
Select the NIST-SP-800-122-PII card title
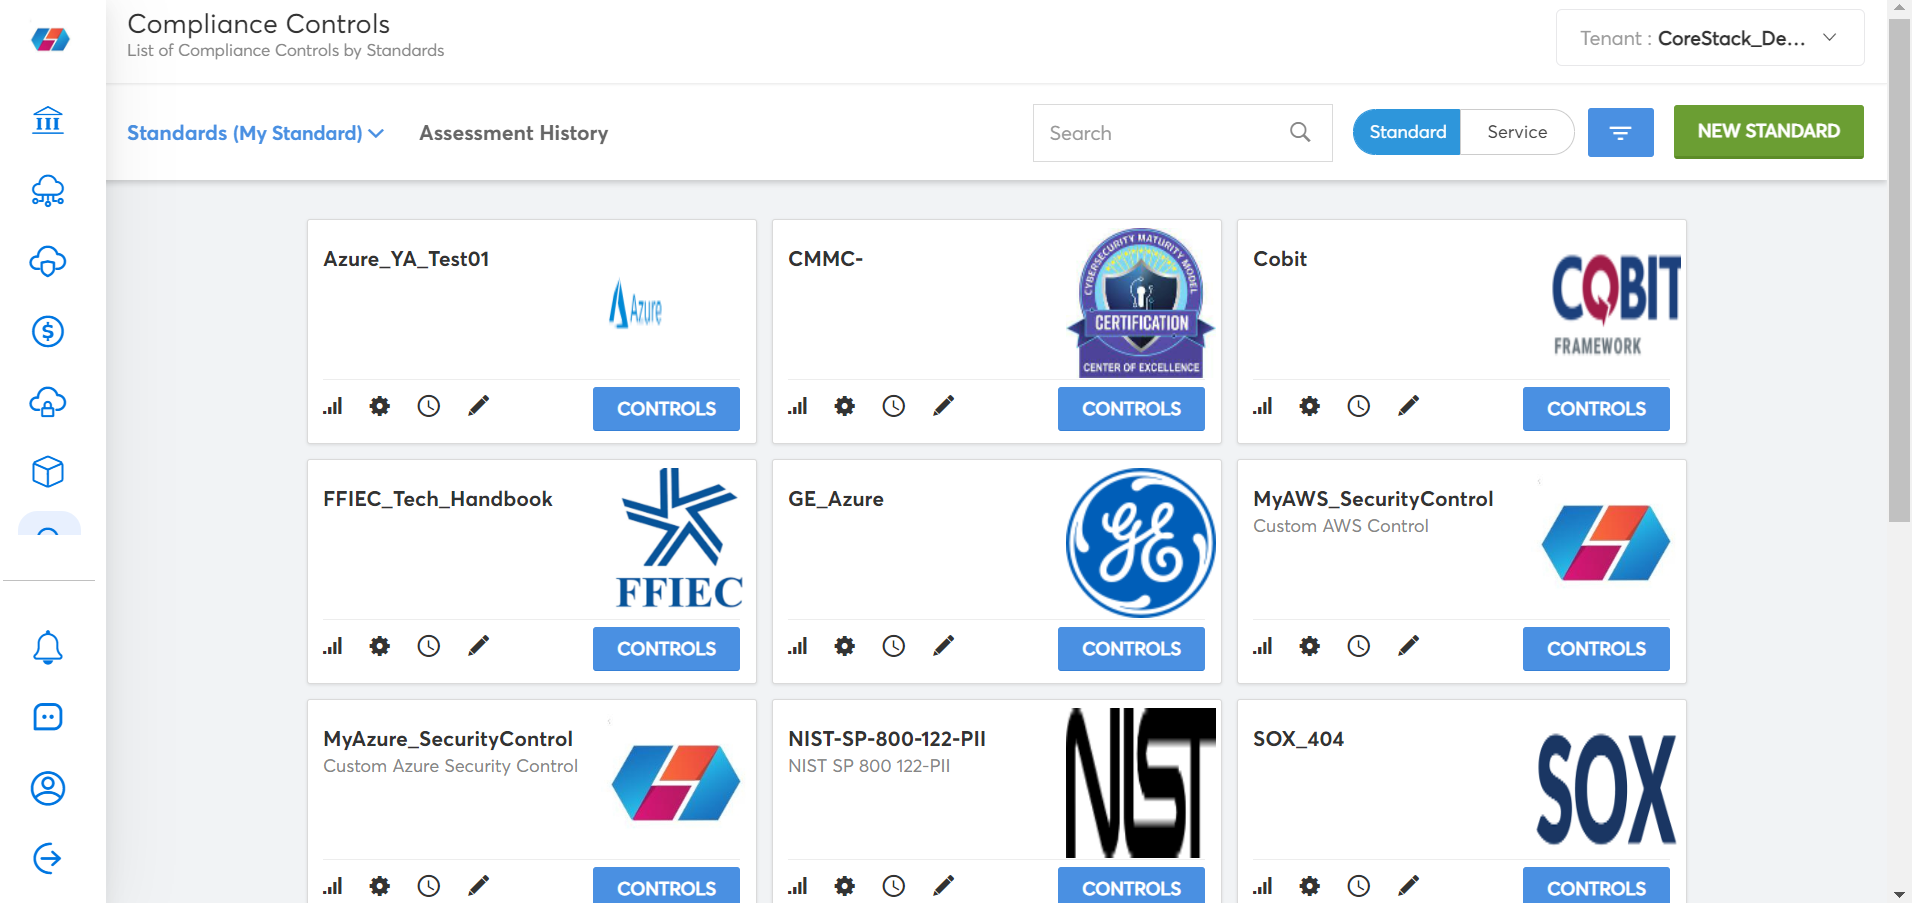887,739
